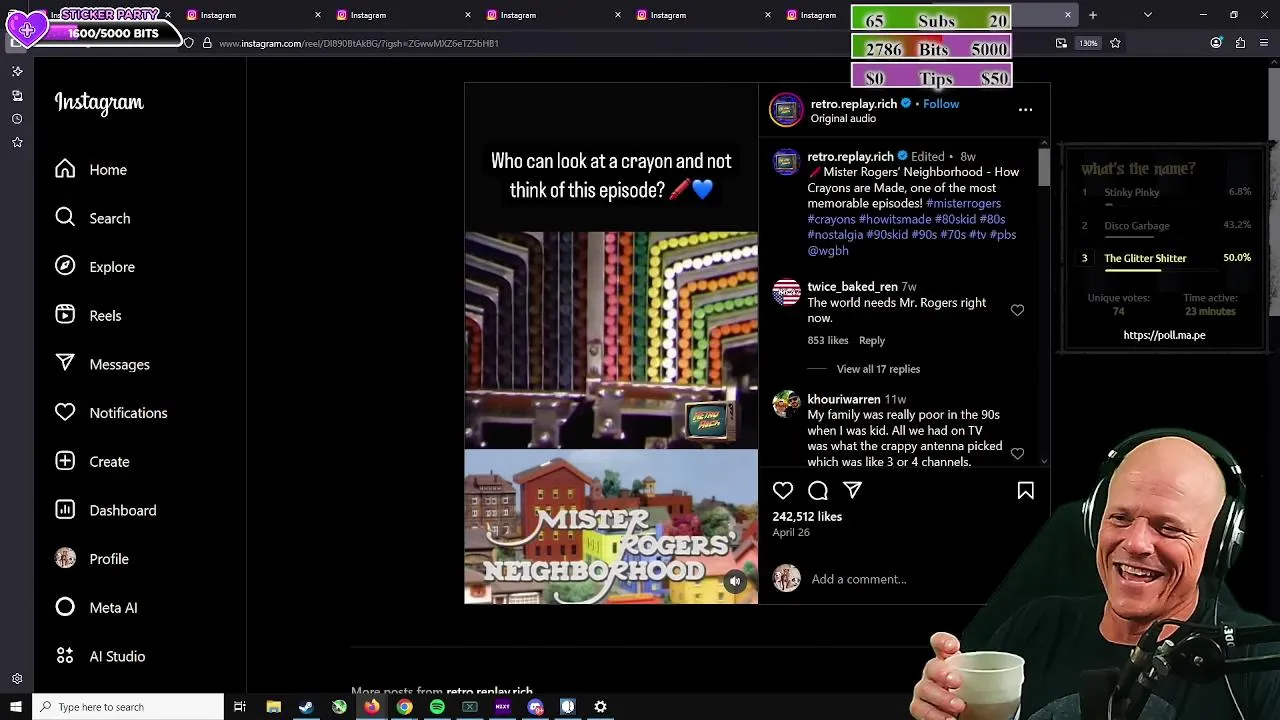
Task: Open Steam from the taskbar
Action: pyautogui.click(x=306, y=707)
